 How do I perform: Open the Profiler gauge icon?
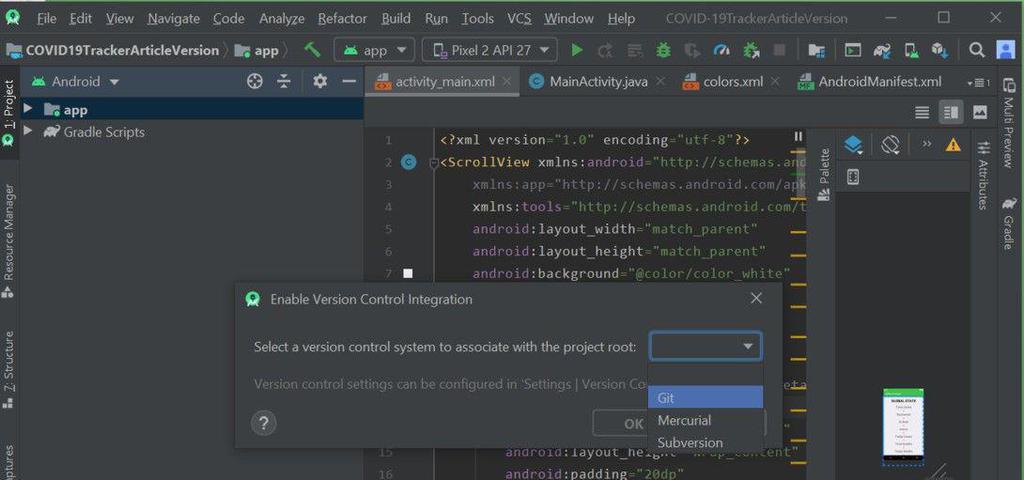(721, 50)
